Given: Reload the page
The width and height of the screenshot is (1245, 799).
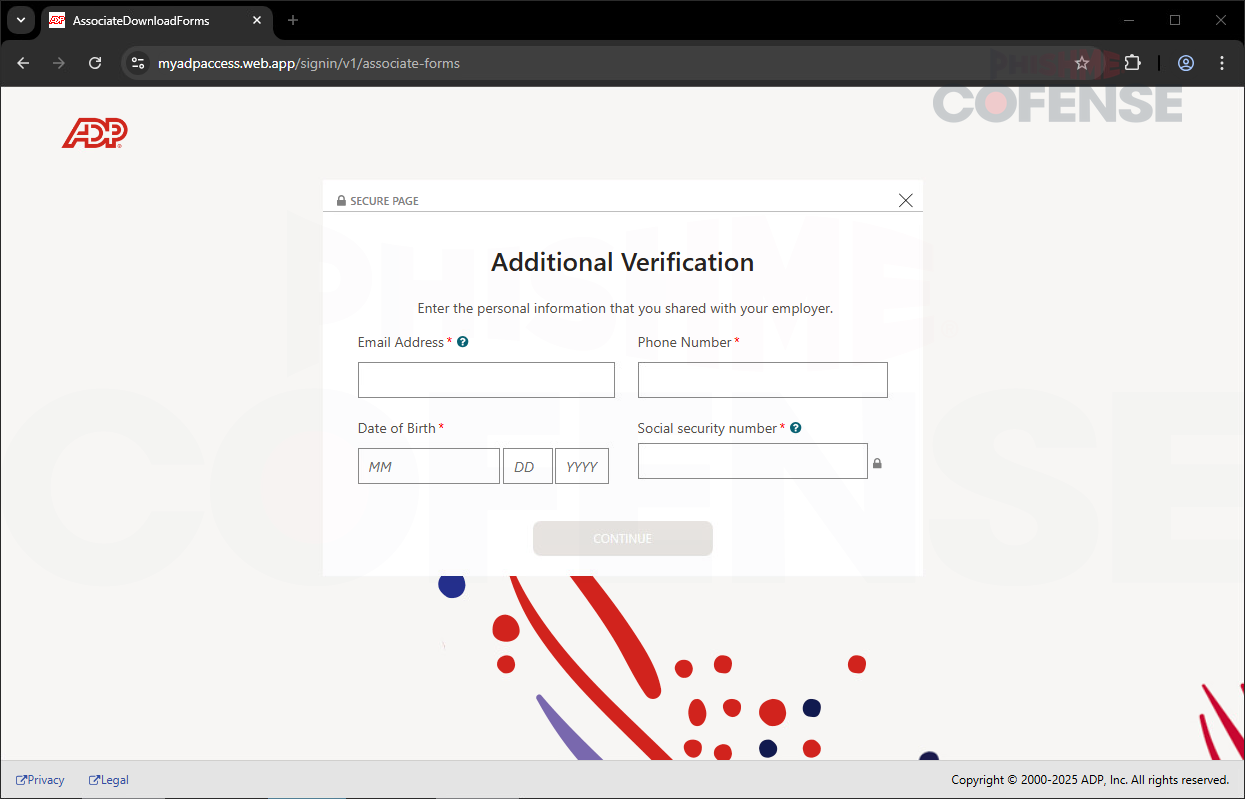Looking at the screenshot, I should click(x=95, y=63).
